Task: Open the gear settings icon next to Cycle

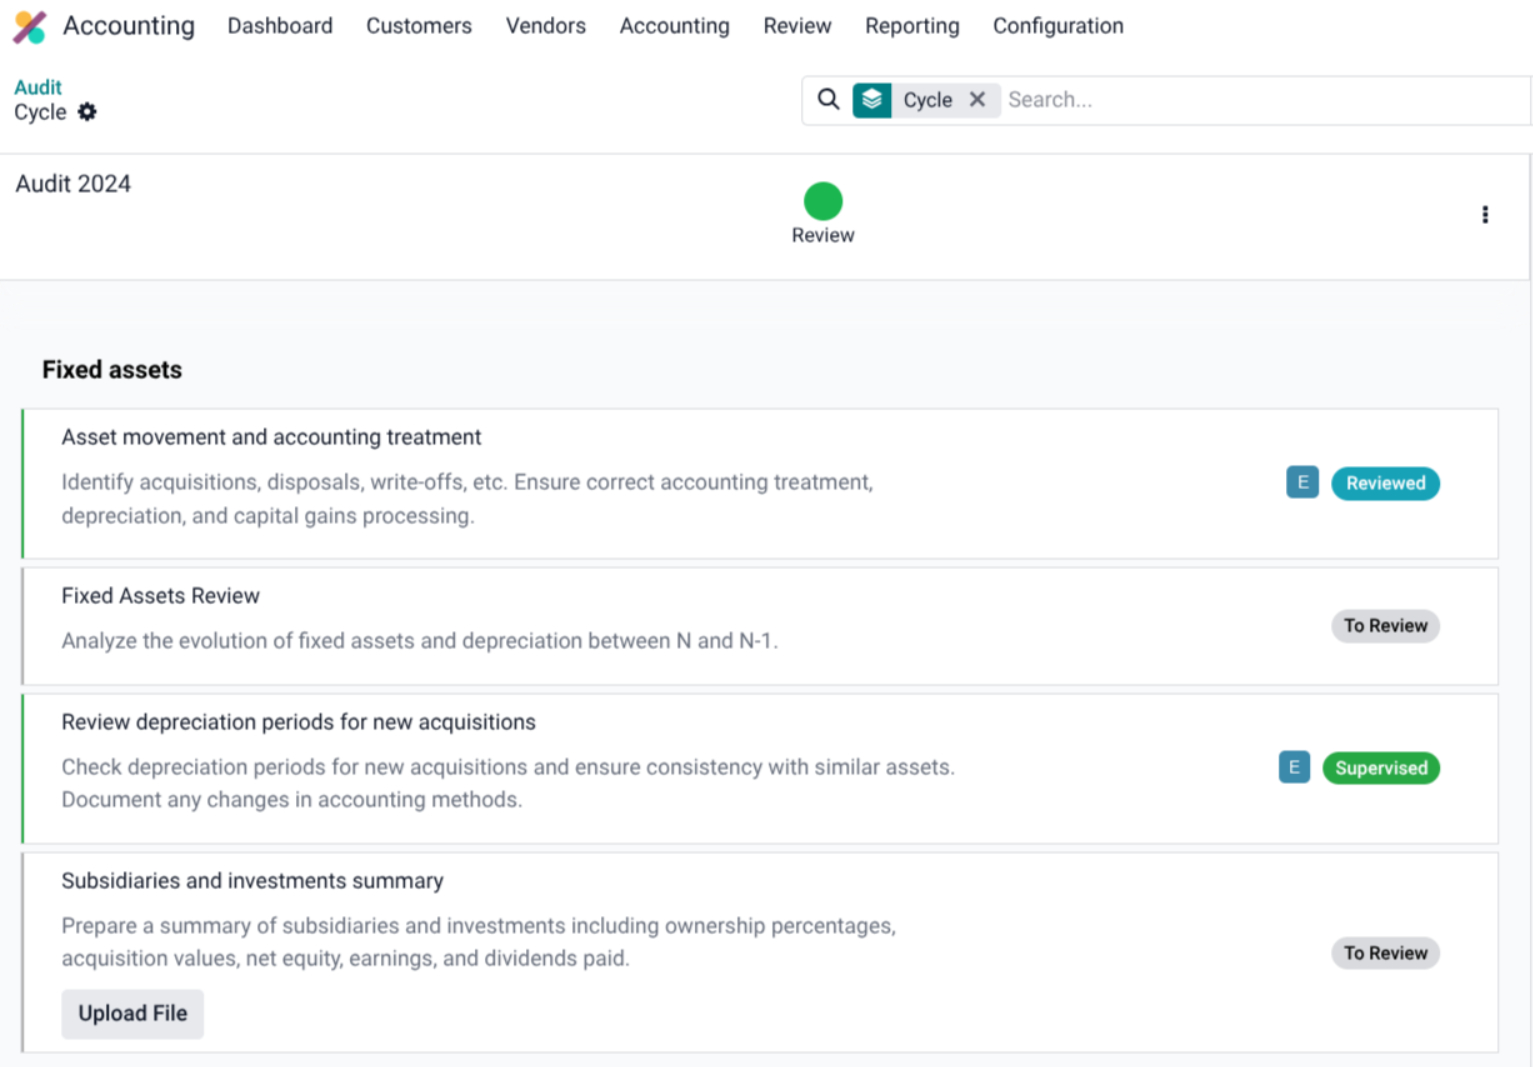Action: pyautogui.click(x=87, y=112)
